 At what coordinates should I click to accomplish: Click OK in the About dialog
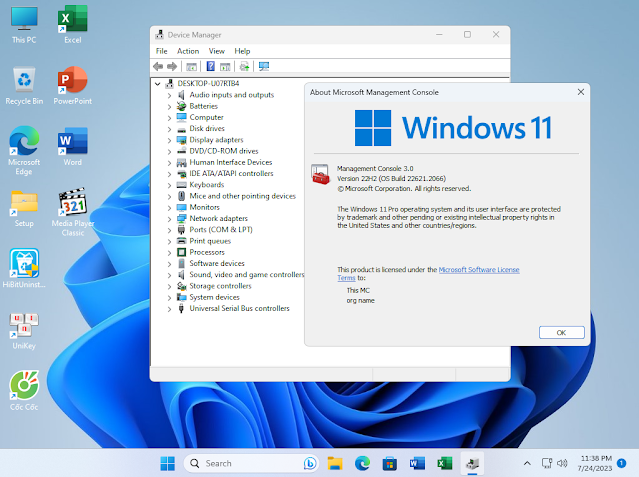(561, 332)
